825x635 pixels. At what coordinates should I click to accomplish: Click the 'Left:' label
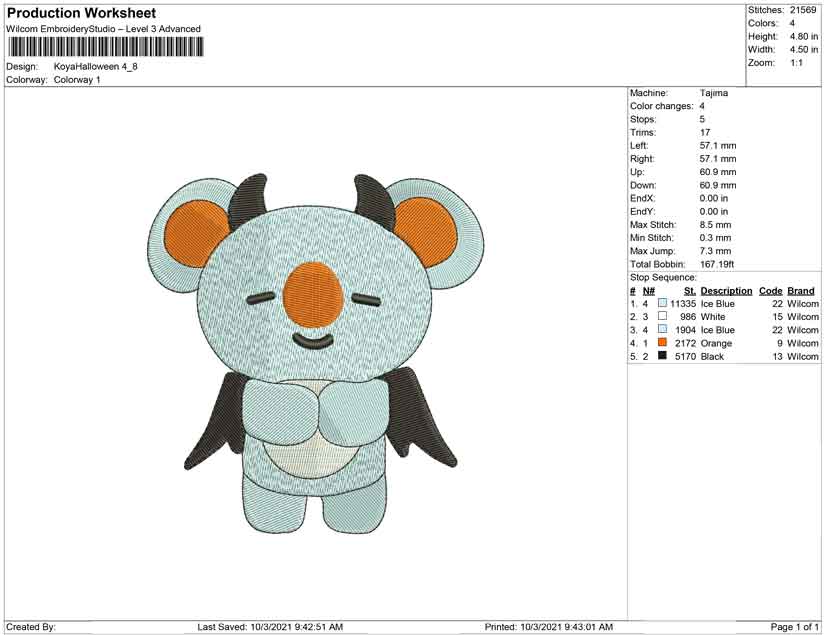coord(639,146)
